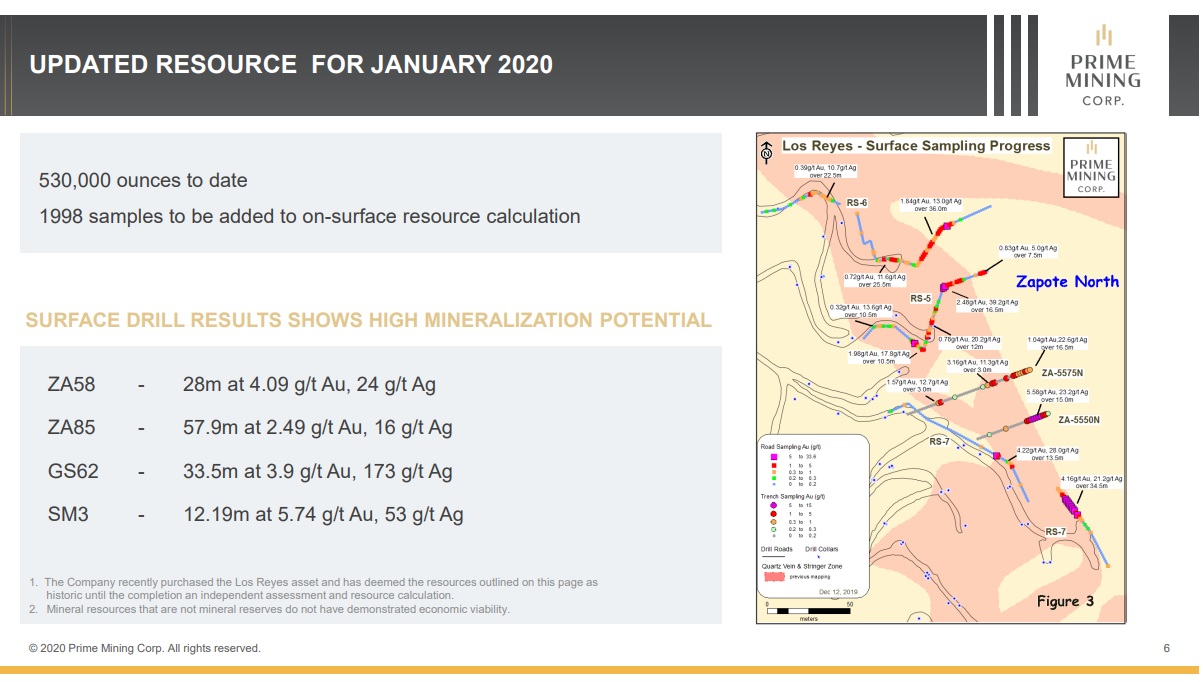Click the Prime Mining Corp. logo inside the map
The width and height of the screenshot is (1203, 682).
coord(1091,167)
